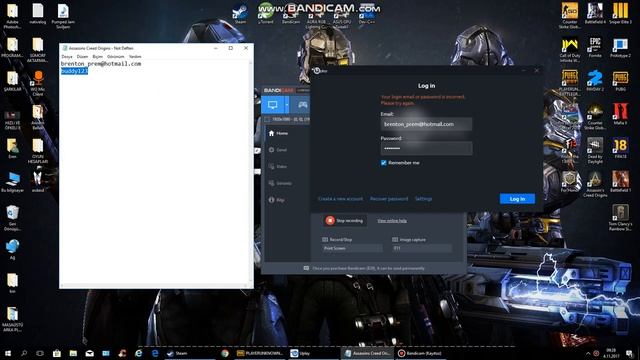Focus the Email input field

(427, 124)
